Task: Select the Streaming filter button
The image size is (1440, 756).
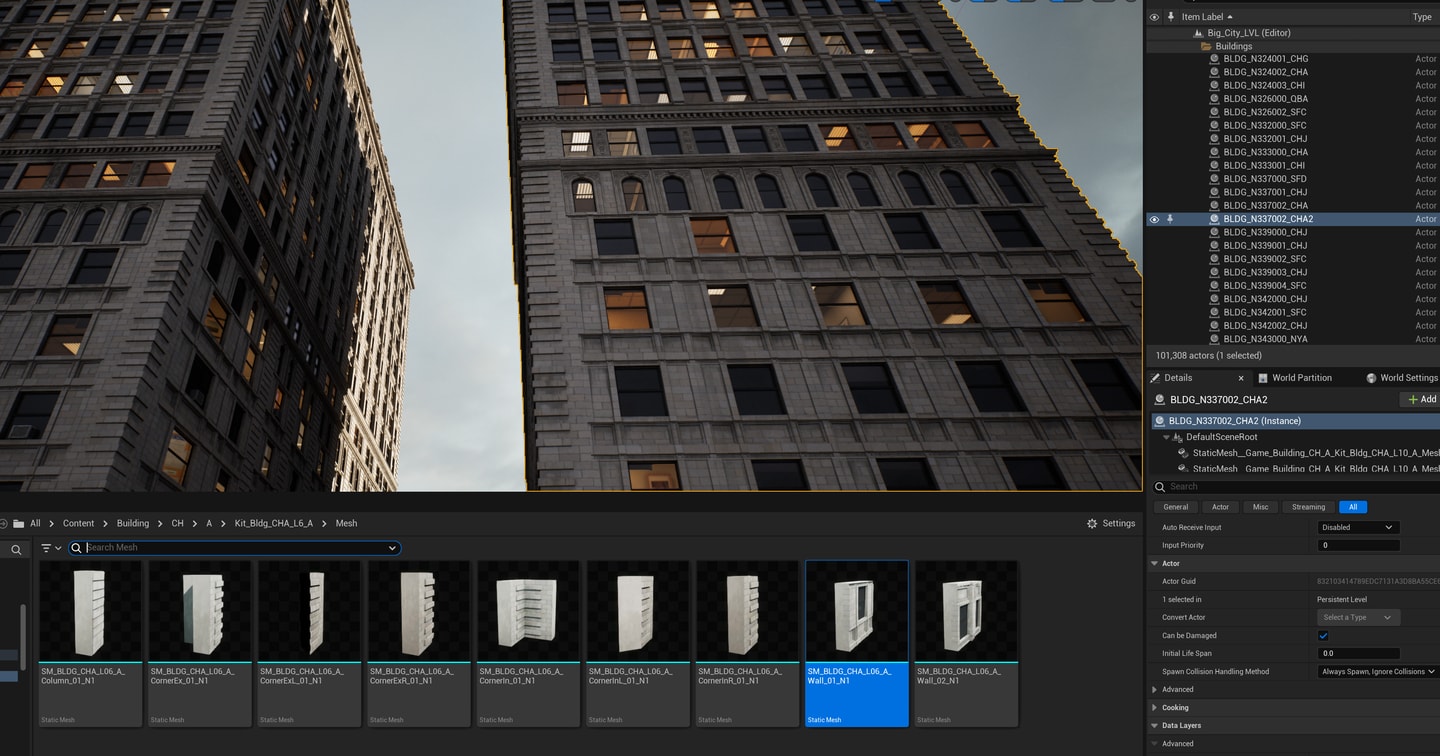Action: [x=1308, y=507]
